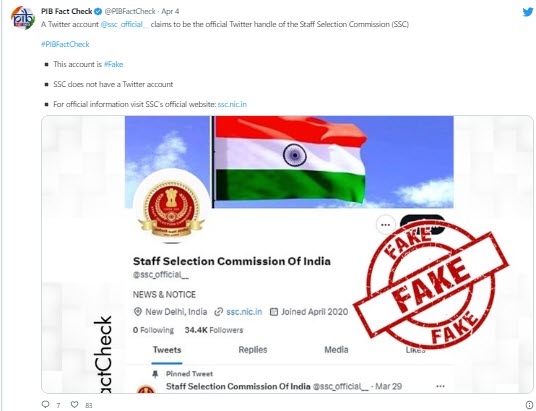Screen dimensions: 536x411
Task: Switch to the Tweets tab
Action: (167, 350)
